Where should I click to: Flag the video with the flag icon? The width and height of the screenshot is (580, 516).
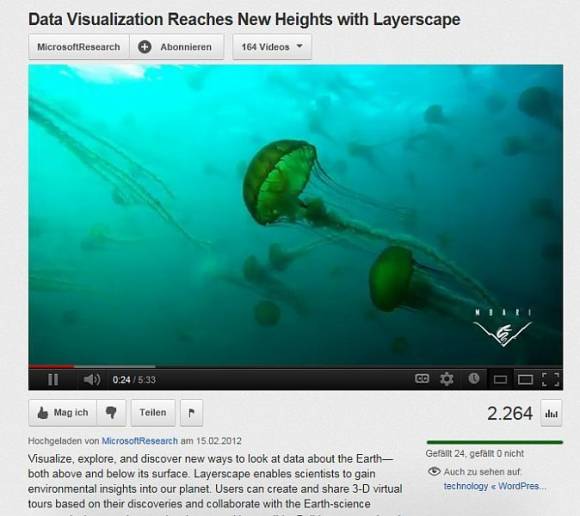pos(191,413)
